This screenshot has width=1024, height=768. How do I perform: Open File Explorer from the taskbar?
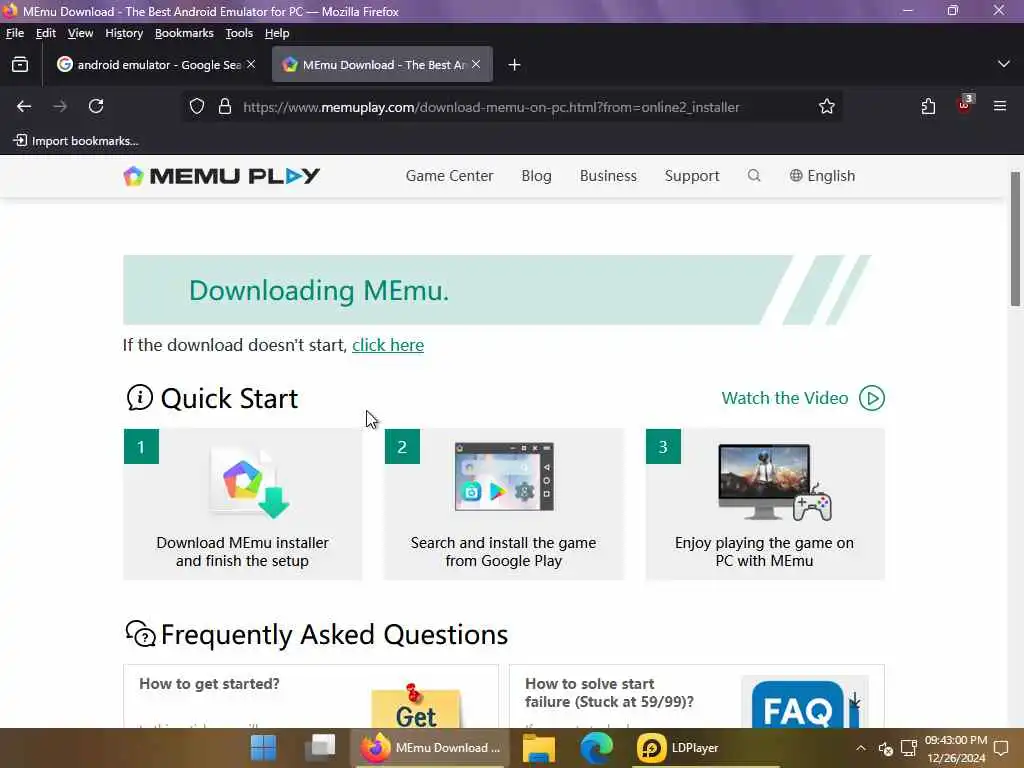pos(539,748)
